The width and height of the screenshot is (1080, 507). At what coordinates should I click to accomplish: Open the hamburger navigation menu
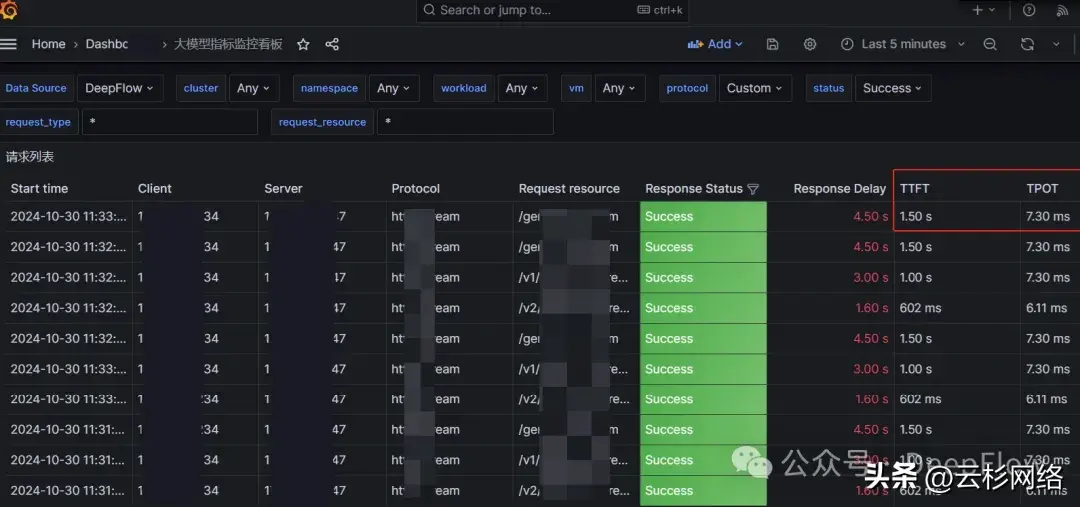[9, 44]
